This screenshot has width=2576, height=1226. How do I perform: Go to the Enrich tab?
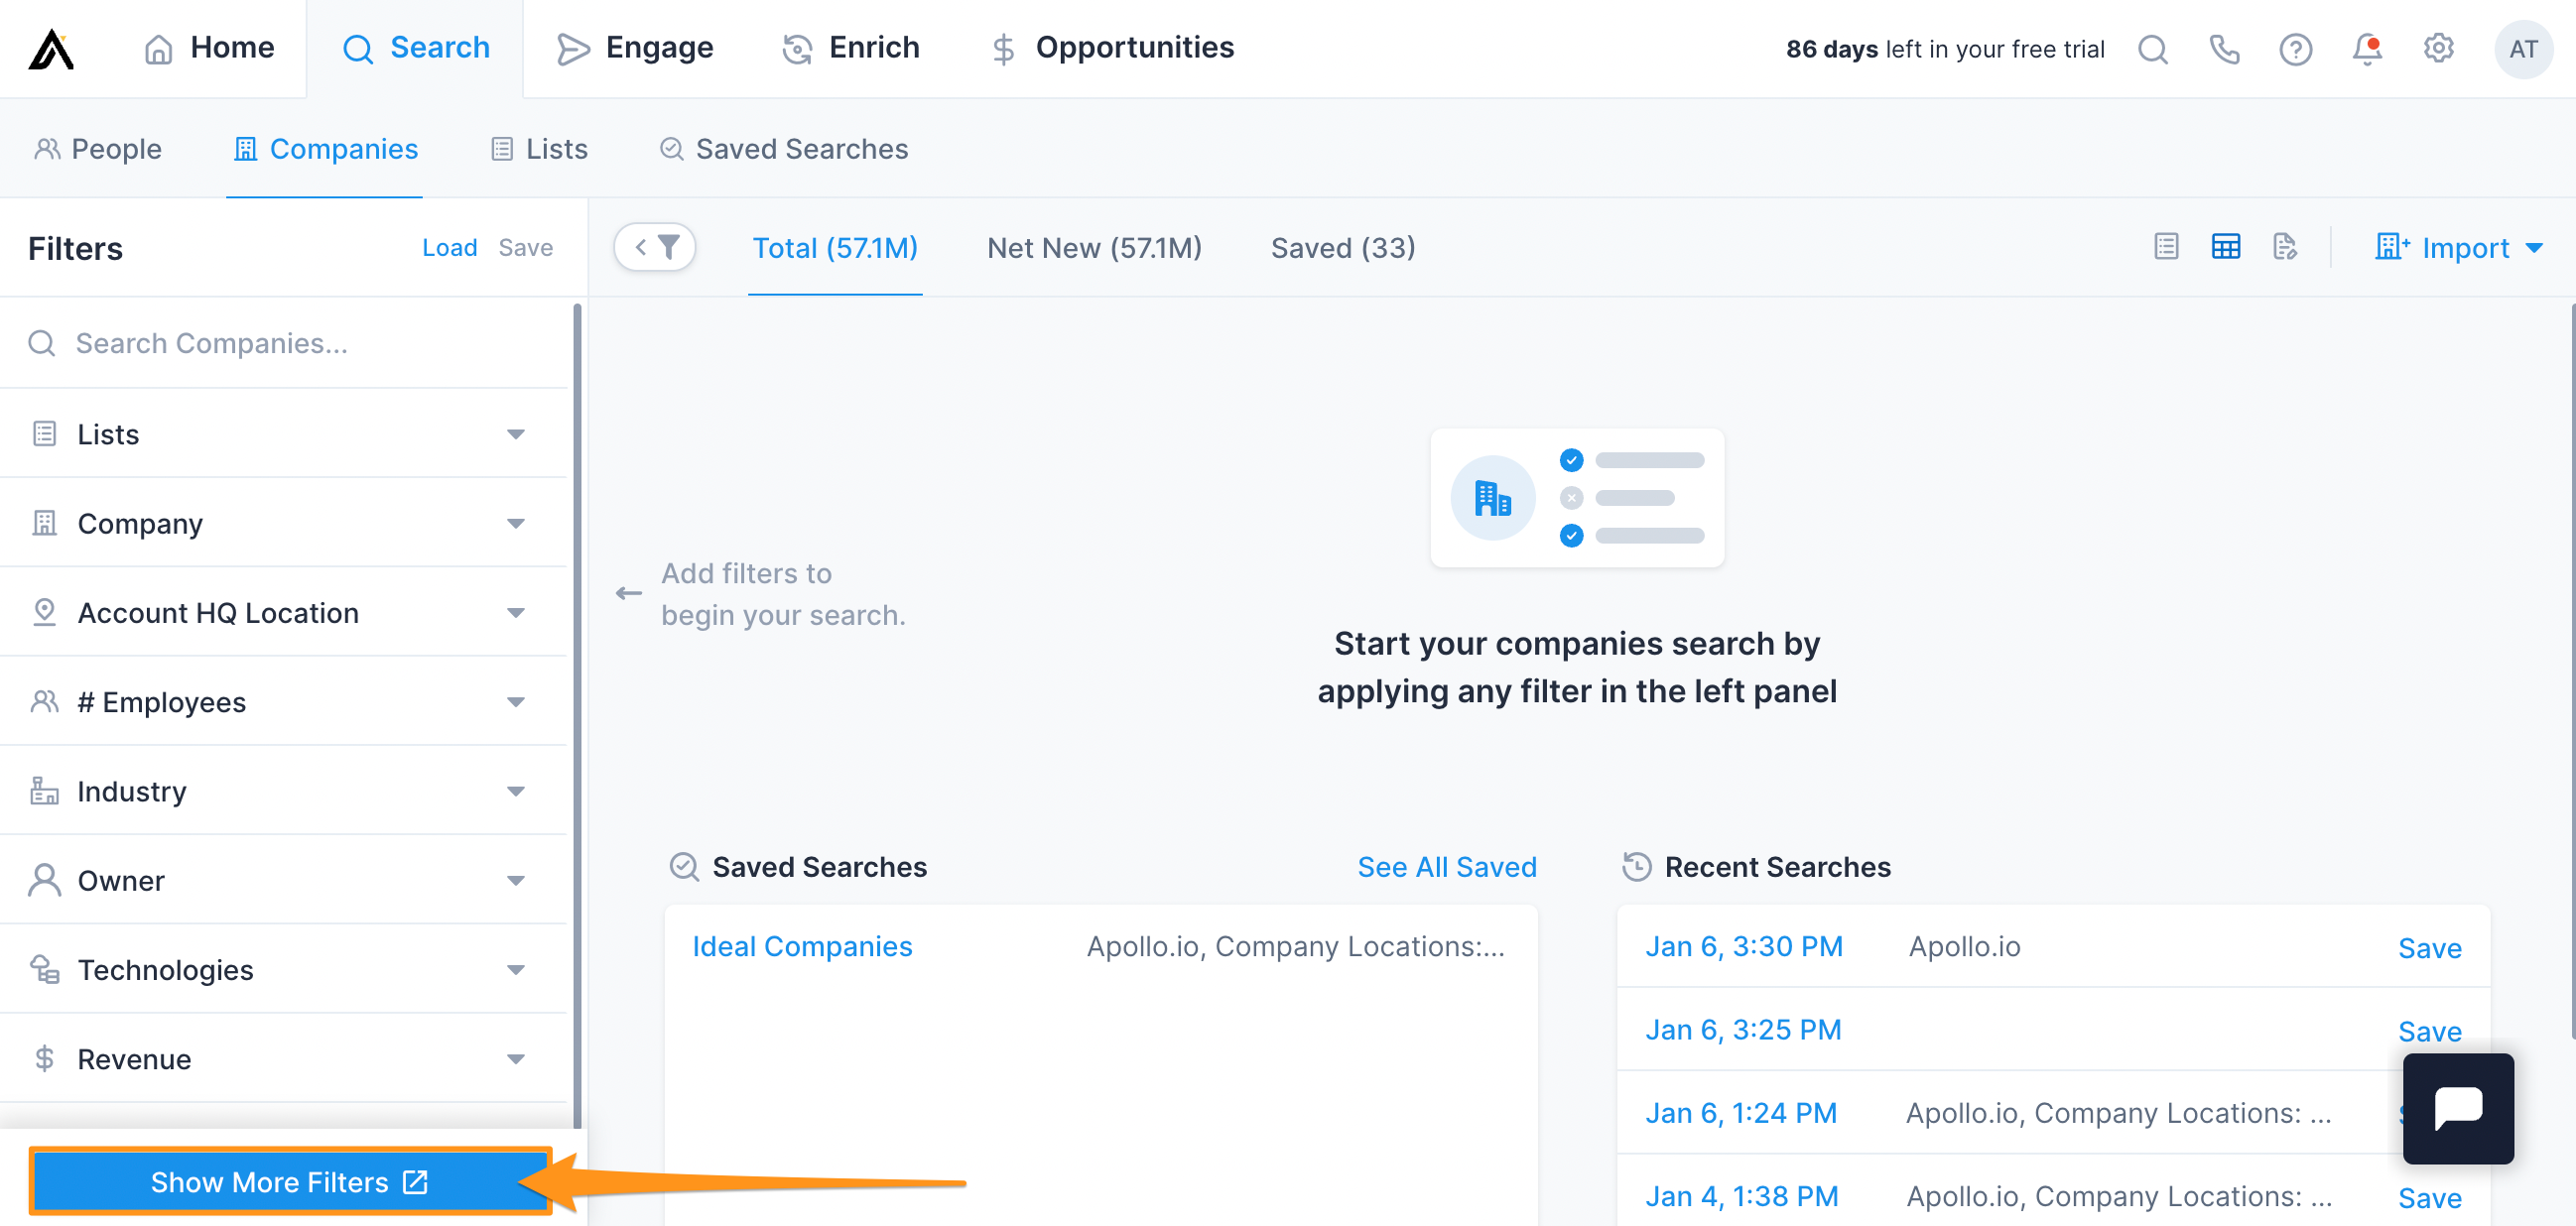(x=850, y=48)
